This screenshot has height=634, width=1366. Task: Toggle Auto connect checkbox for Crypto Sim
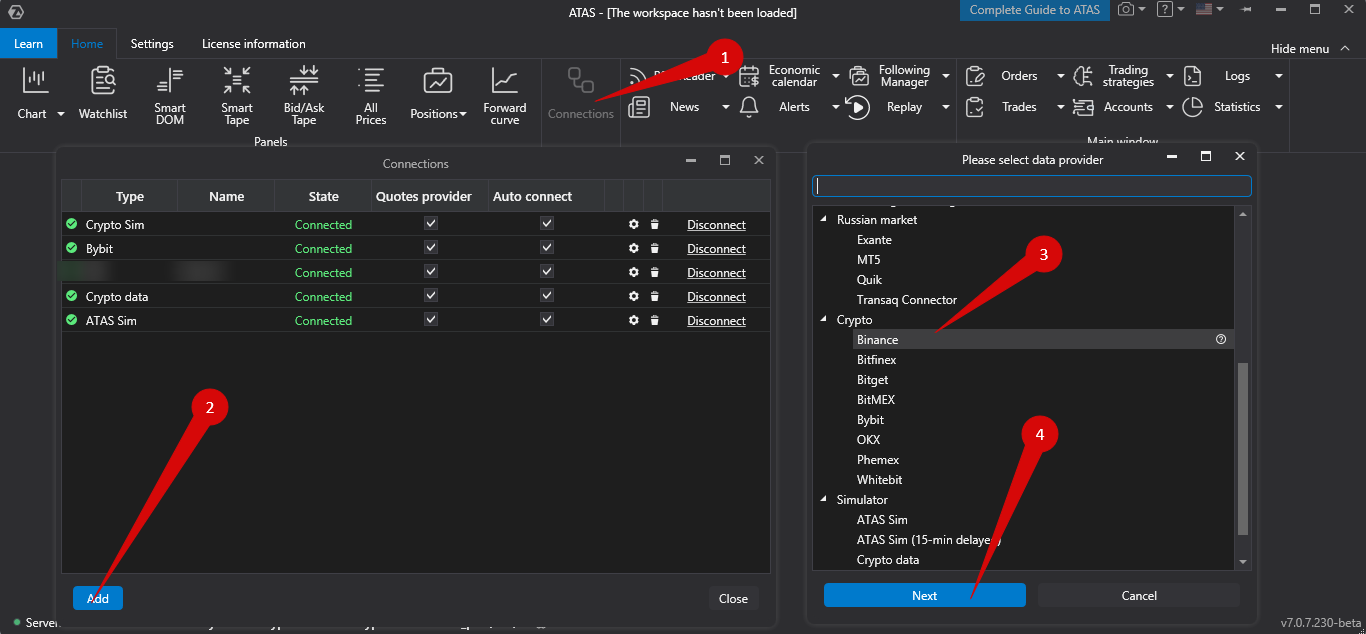(x=547, y=224)
